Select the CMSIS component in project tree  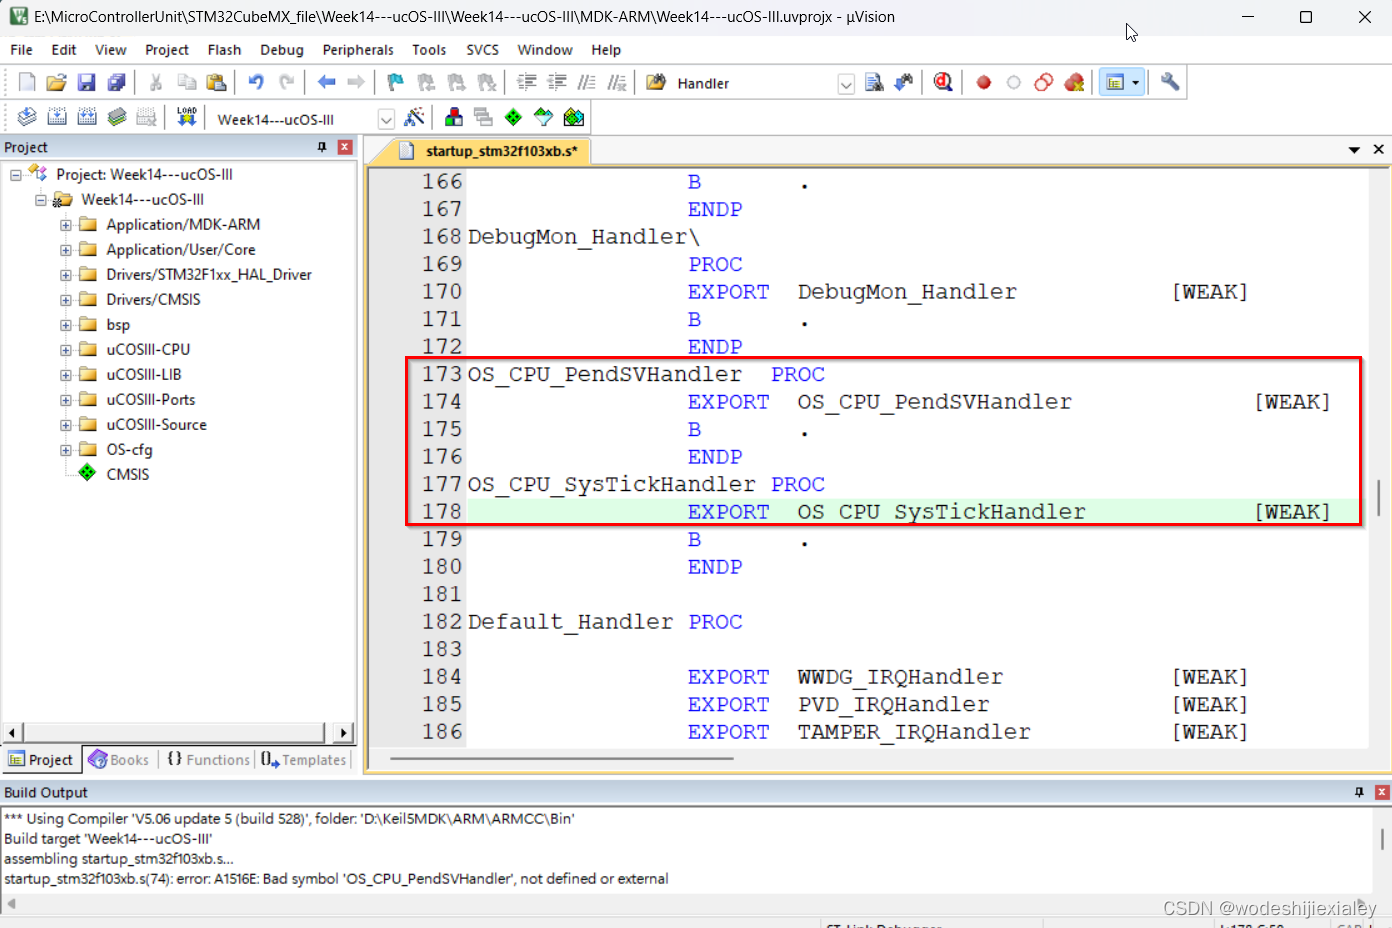pyautogui.click(x=128, y=474)
